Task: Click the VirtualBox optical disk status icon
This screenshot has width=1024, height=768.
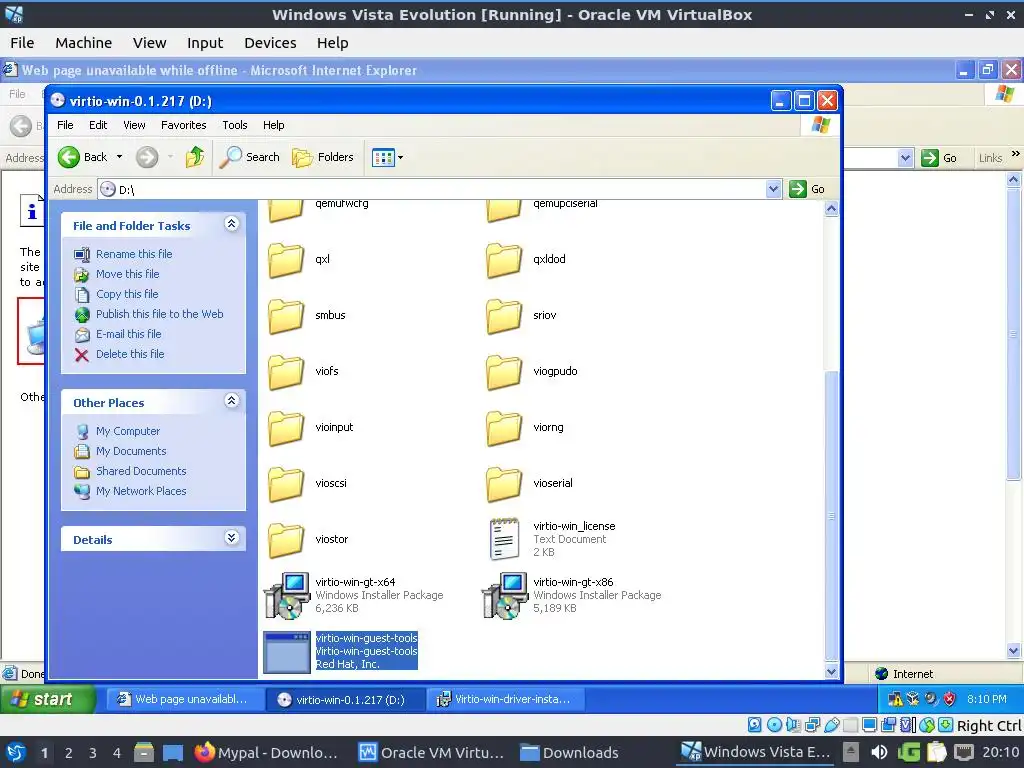Action: tap(774, 724)
